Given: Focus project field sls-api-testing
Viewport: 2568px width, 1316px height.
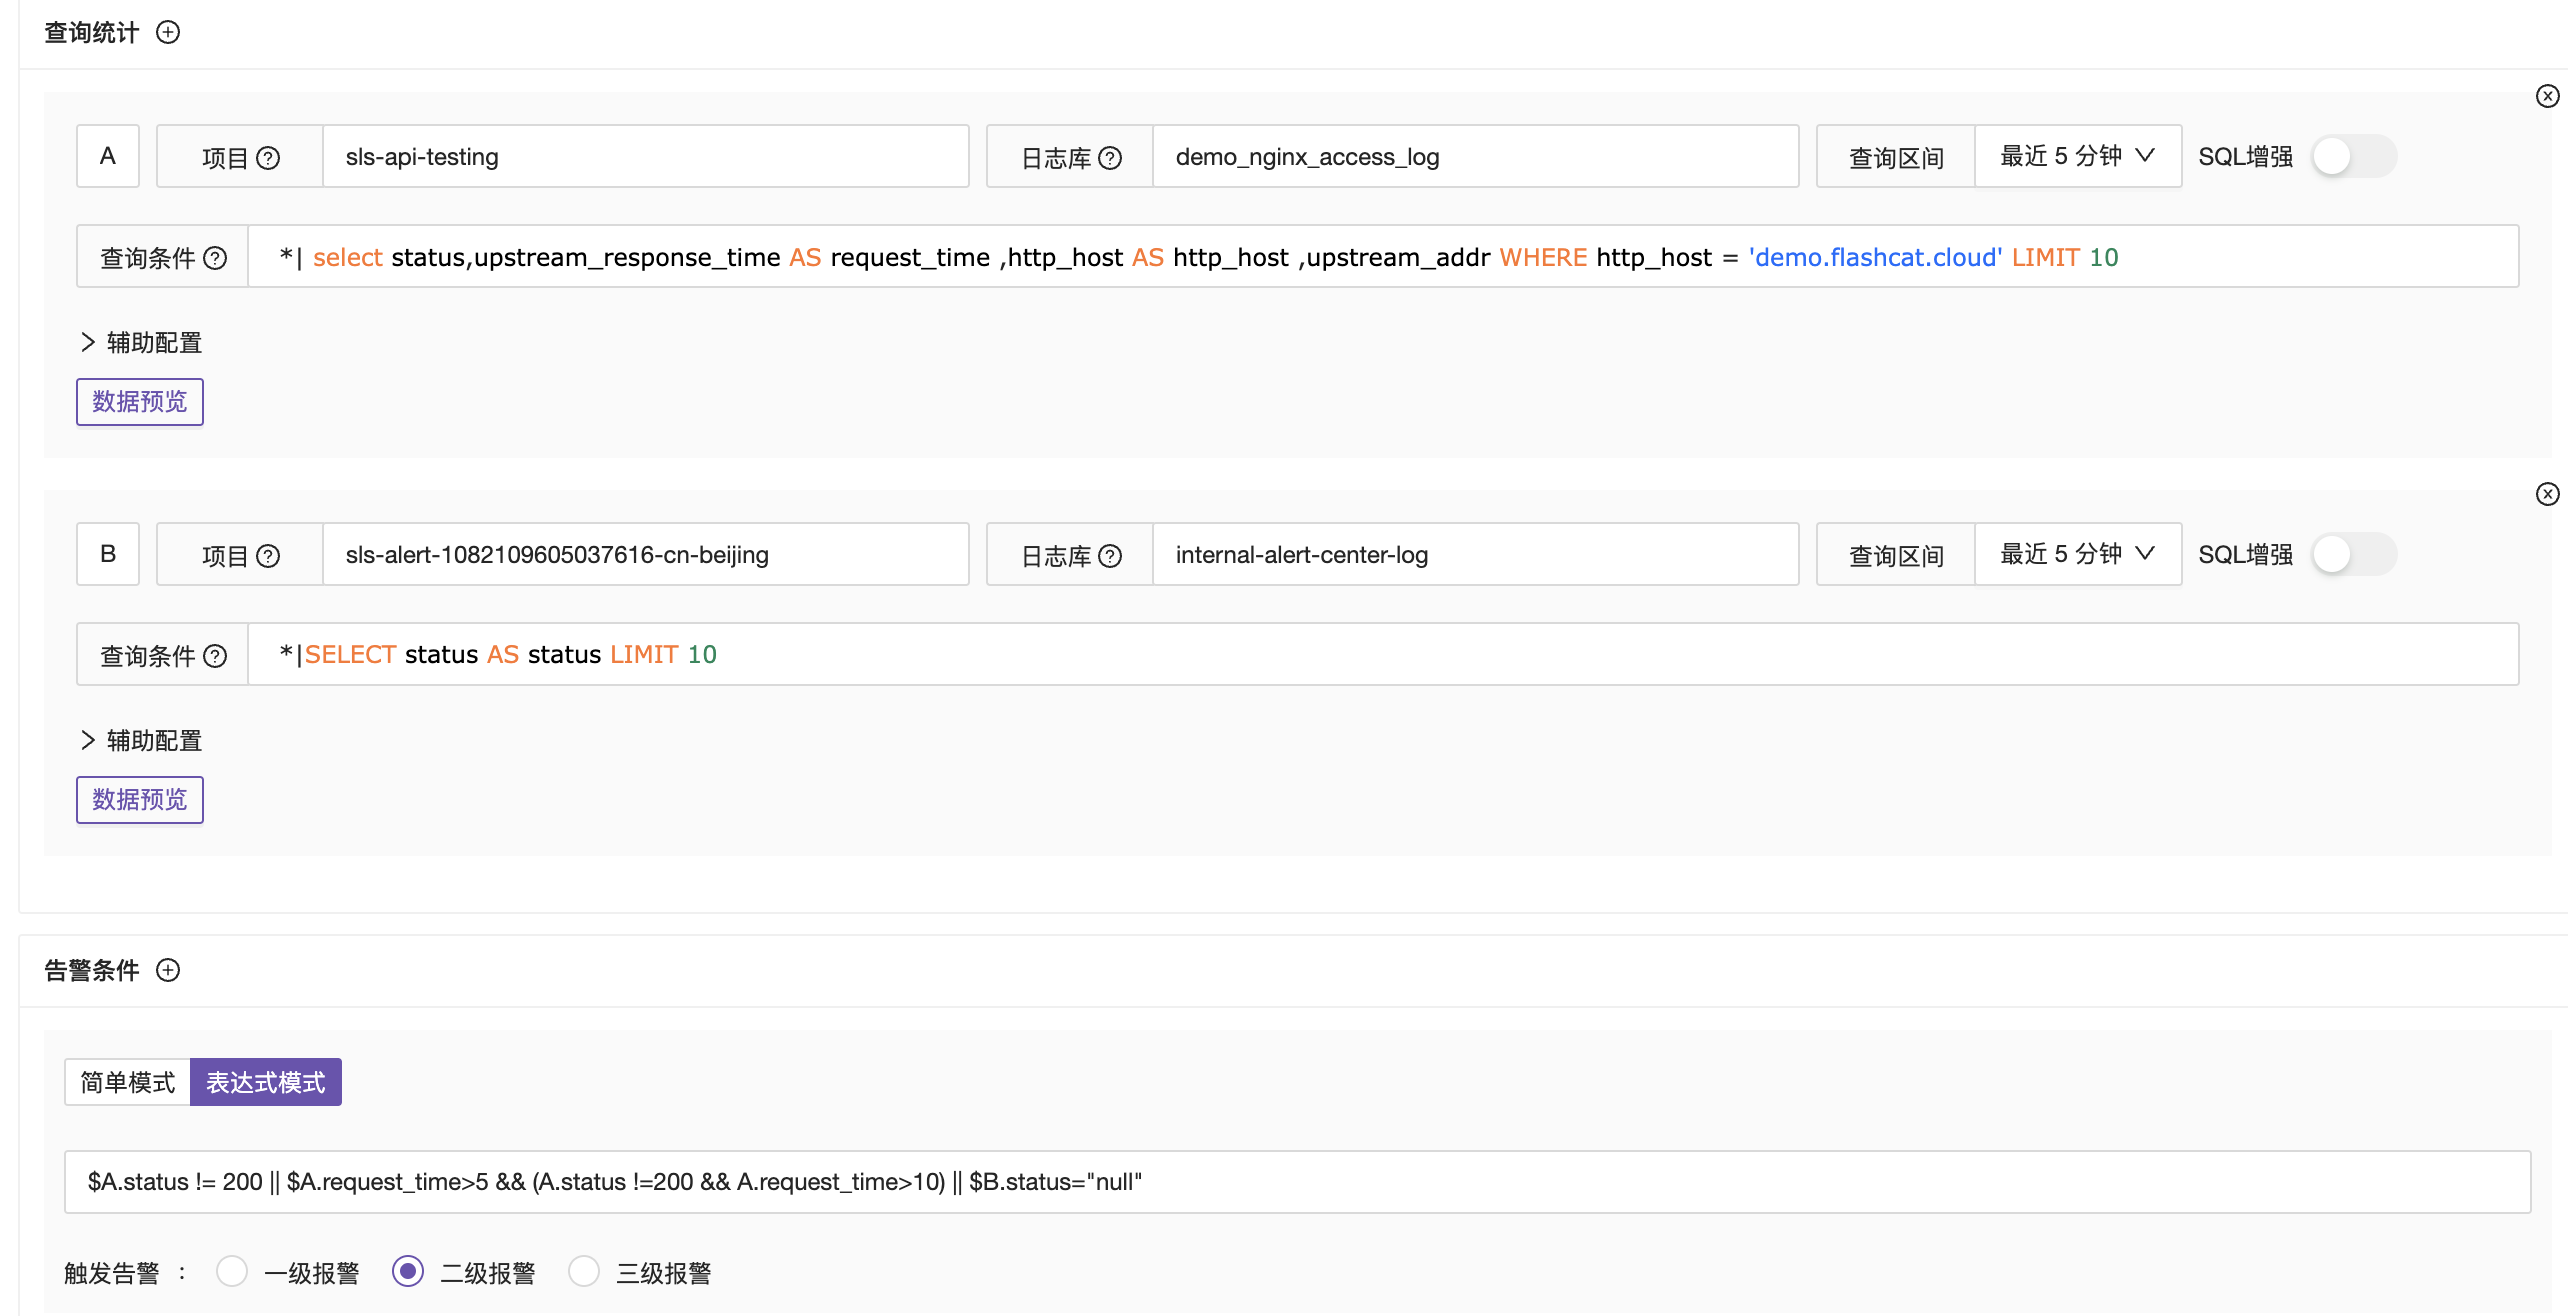Looking at the screenshot, I should pos(646,156).
